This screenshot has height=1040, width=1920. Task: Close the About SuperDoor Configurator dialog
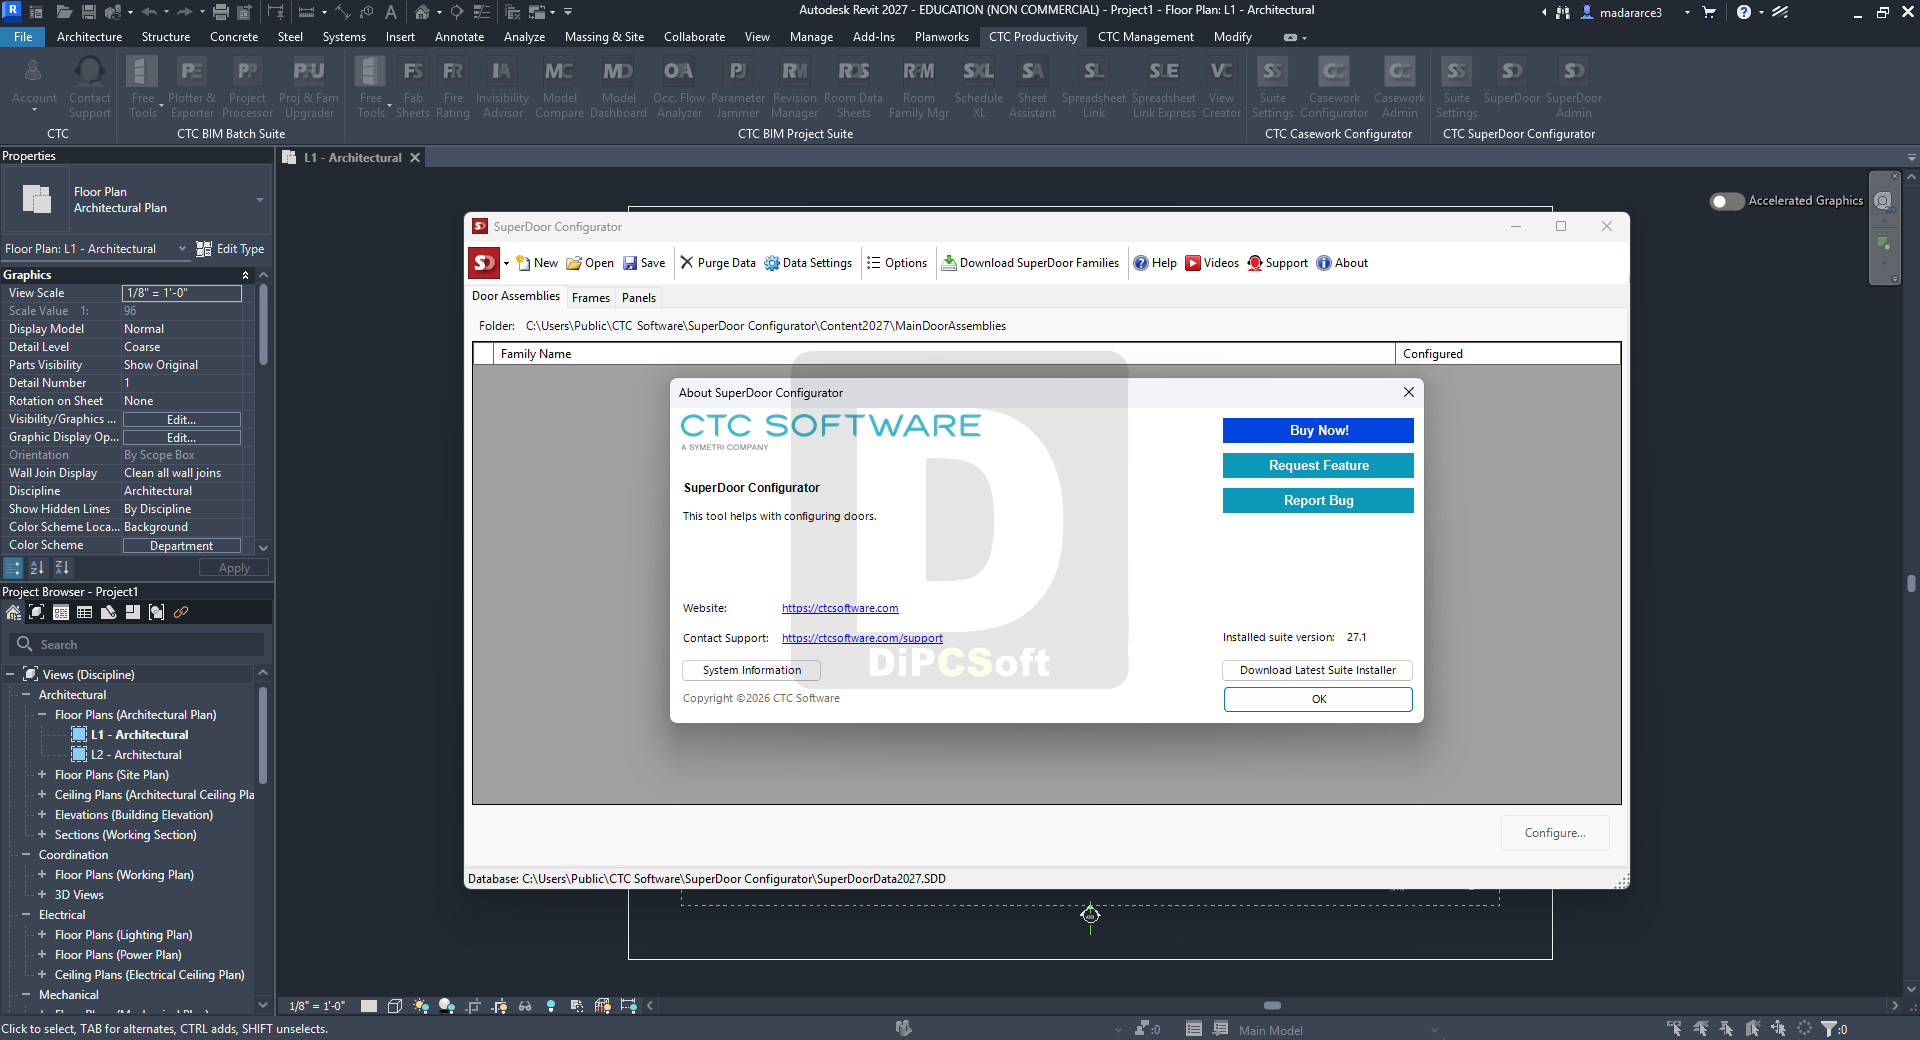tap(1408, 392)
